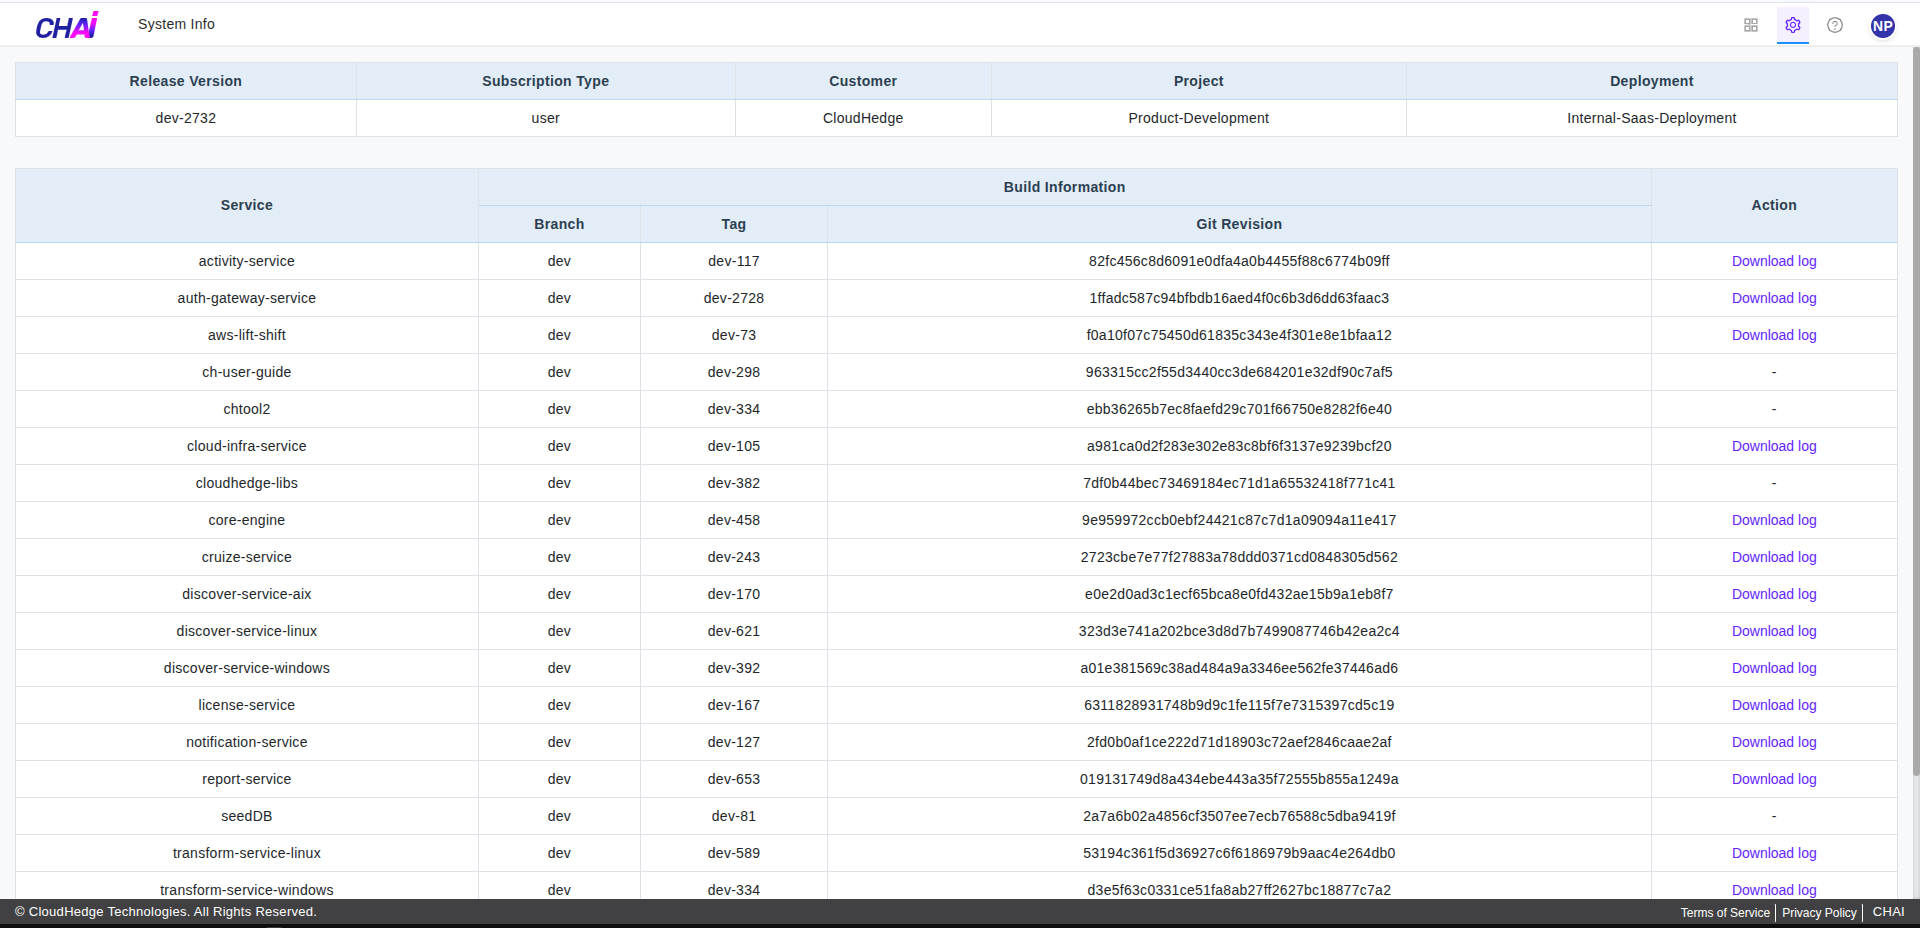The height and width of the screenshot is (928, 1920).
Task: Download log for transform-service-linux
Action: 1774,853
